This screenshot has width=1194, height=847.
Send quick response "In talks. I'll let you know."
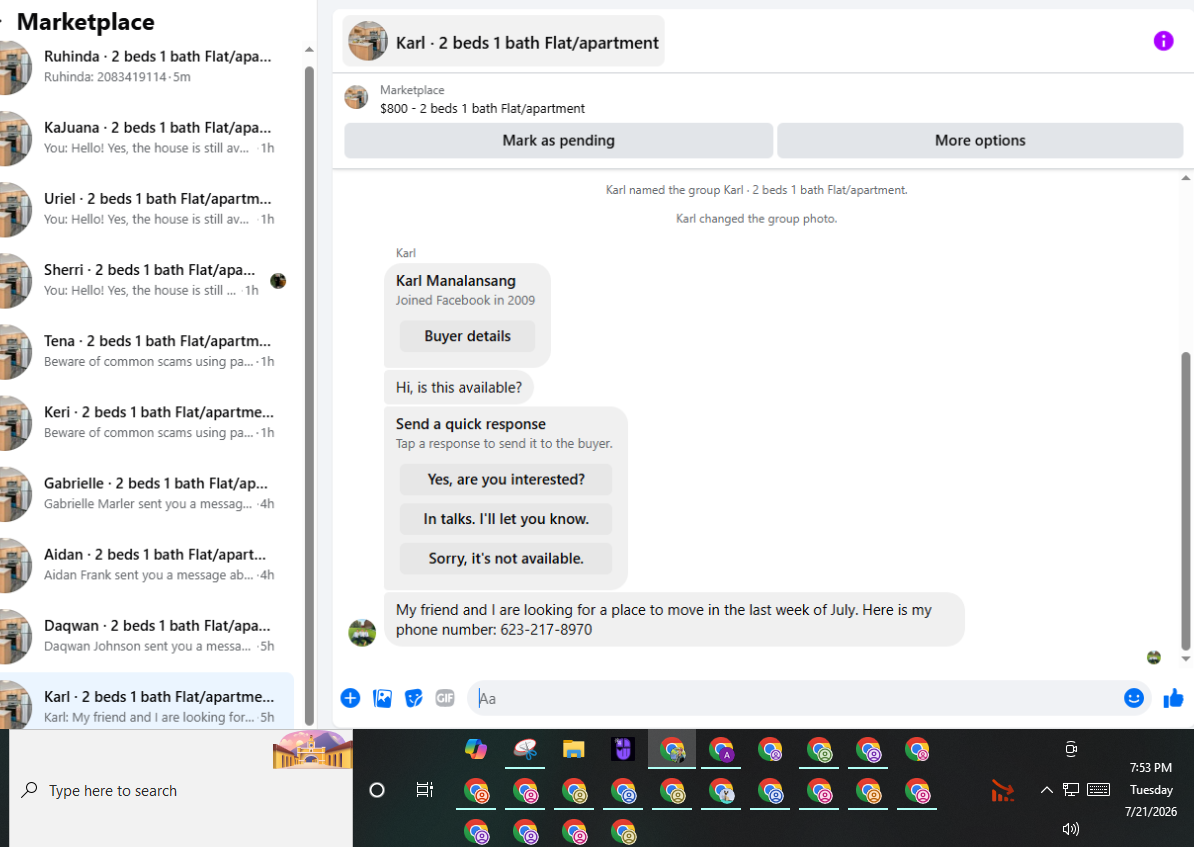(x=506, y=519)
